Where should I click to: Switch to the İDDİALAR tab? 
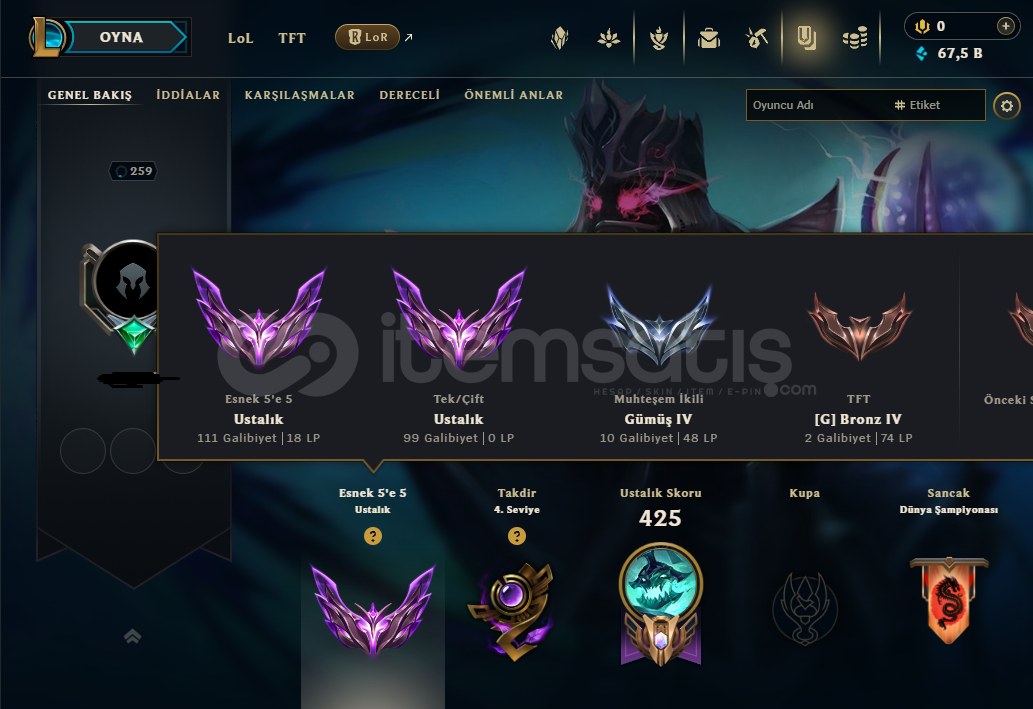188,95
